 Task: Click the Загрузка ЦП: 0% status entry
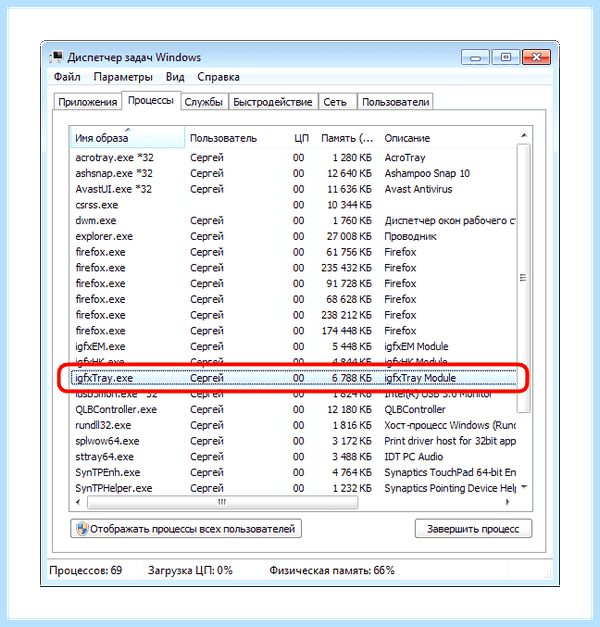[x=190, y=570]
